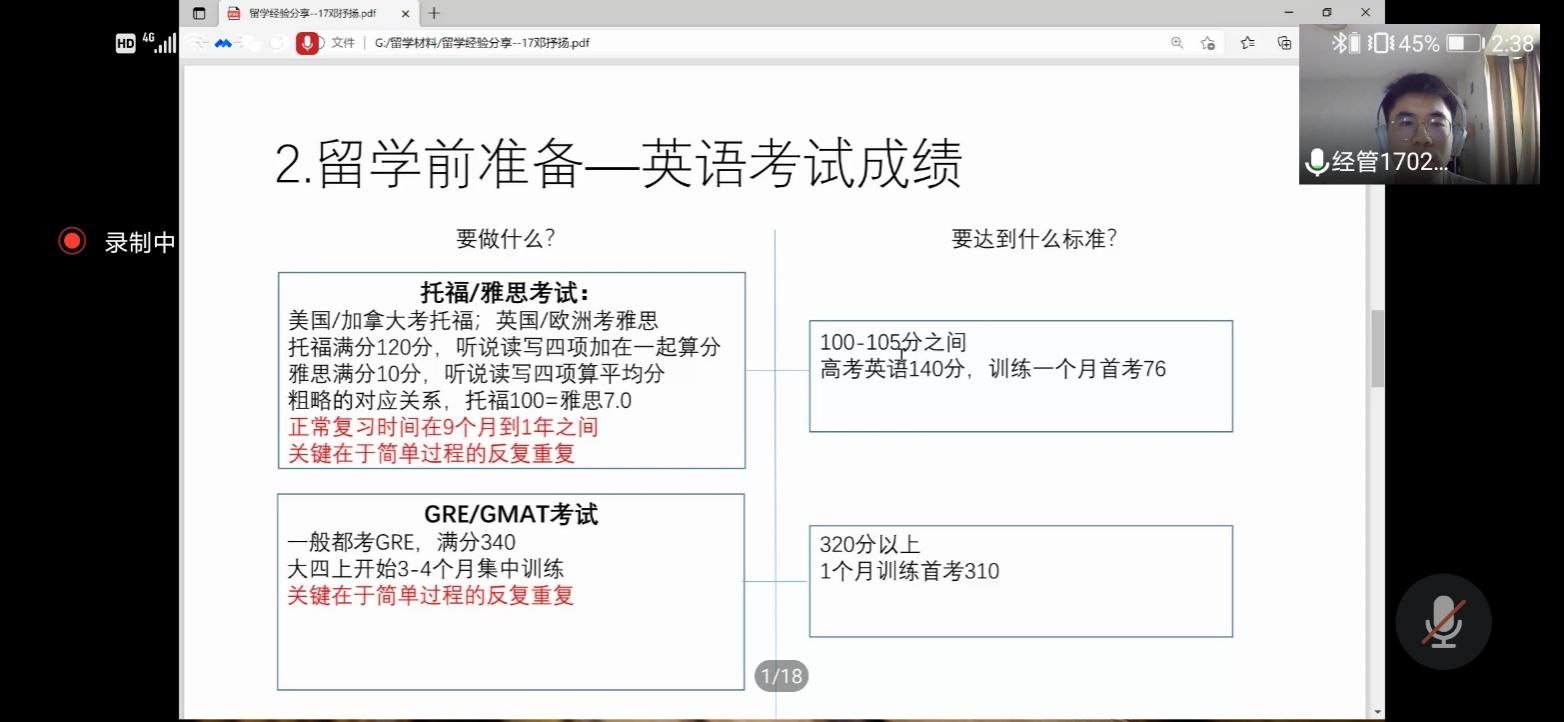
Task: Click the phone battery 45% status indicator
Action: [1439, 43]
